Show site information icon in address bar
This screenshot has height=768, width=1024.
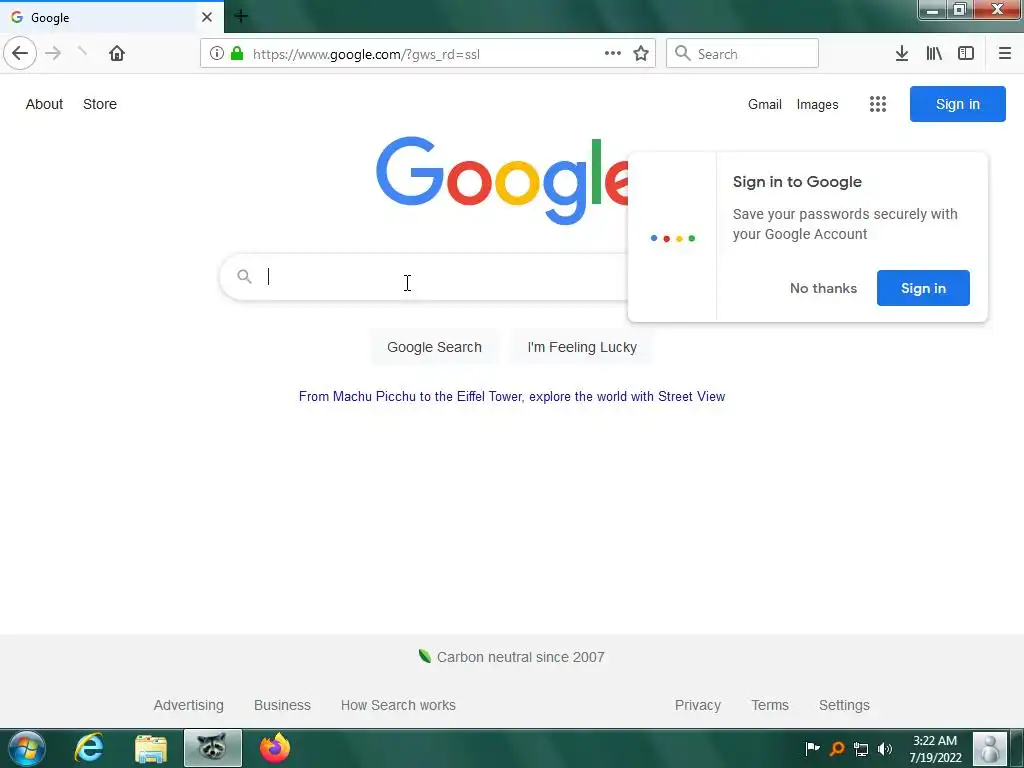pos(216,54)
